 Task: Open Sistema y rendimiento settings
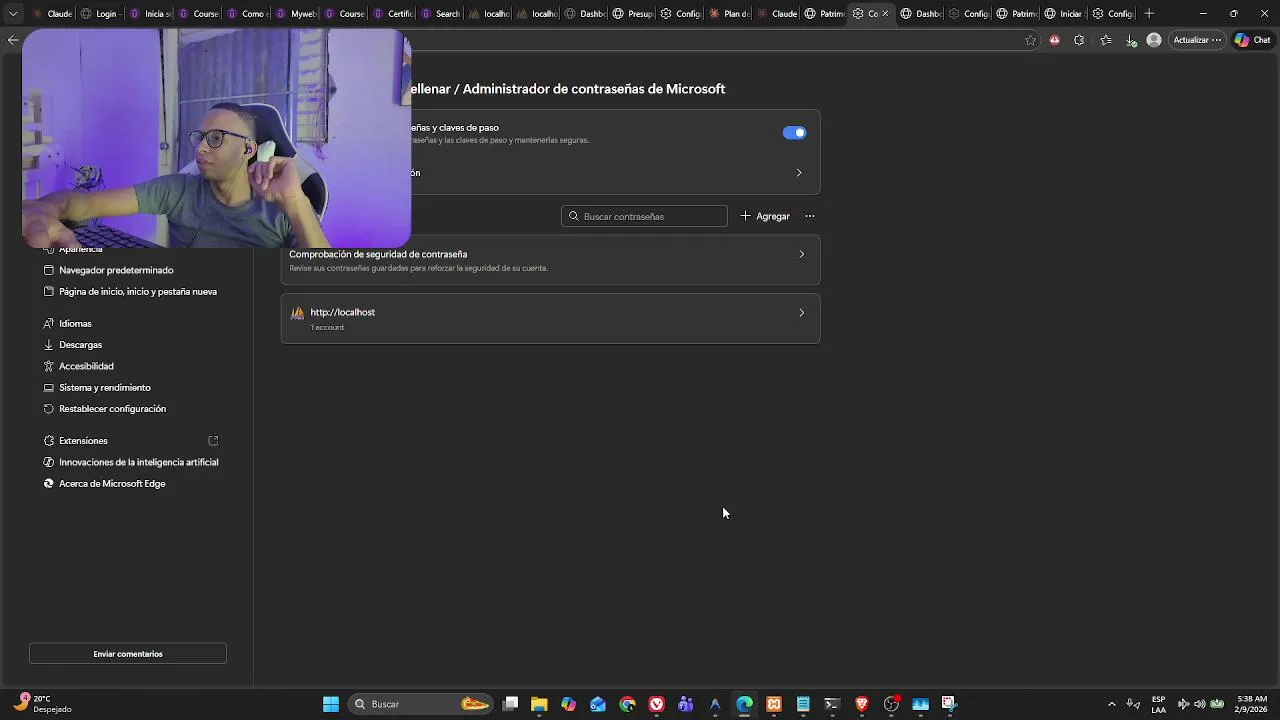point(105,388)
